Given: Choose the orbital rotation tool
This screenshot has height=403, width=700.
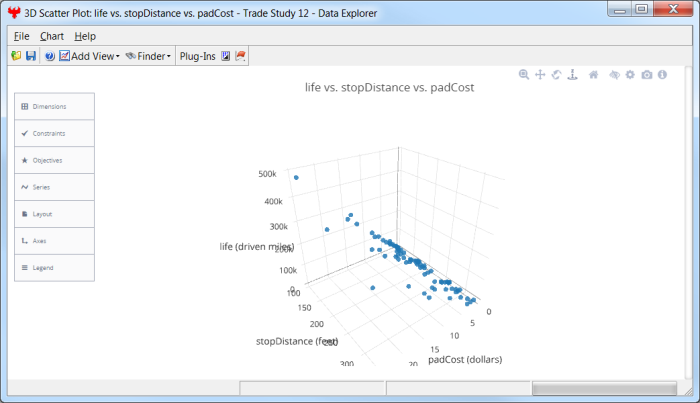Looking at the screenshot, I should point(556,75).
